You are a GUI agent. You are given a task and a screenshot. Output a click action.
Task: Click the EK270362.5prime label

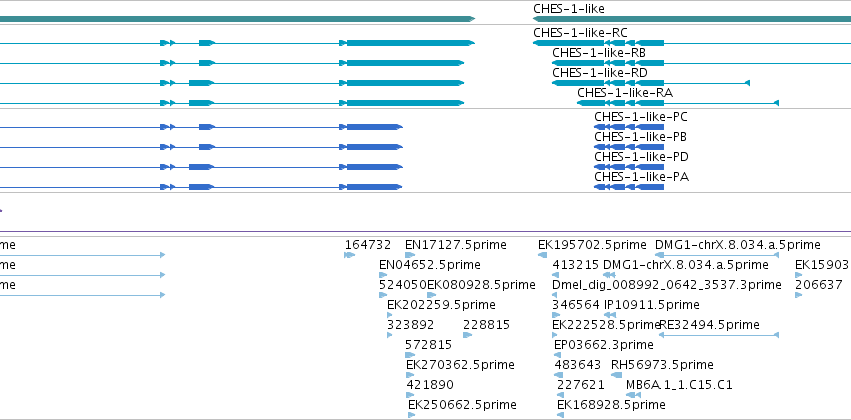point(460,366)
